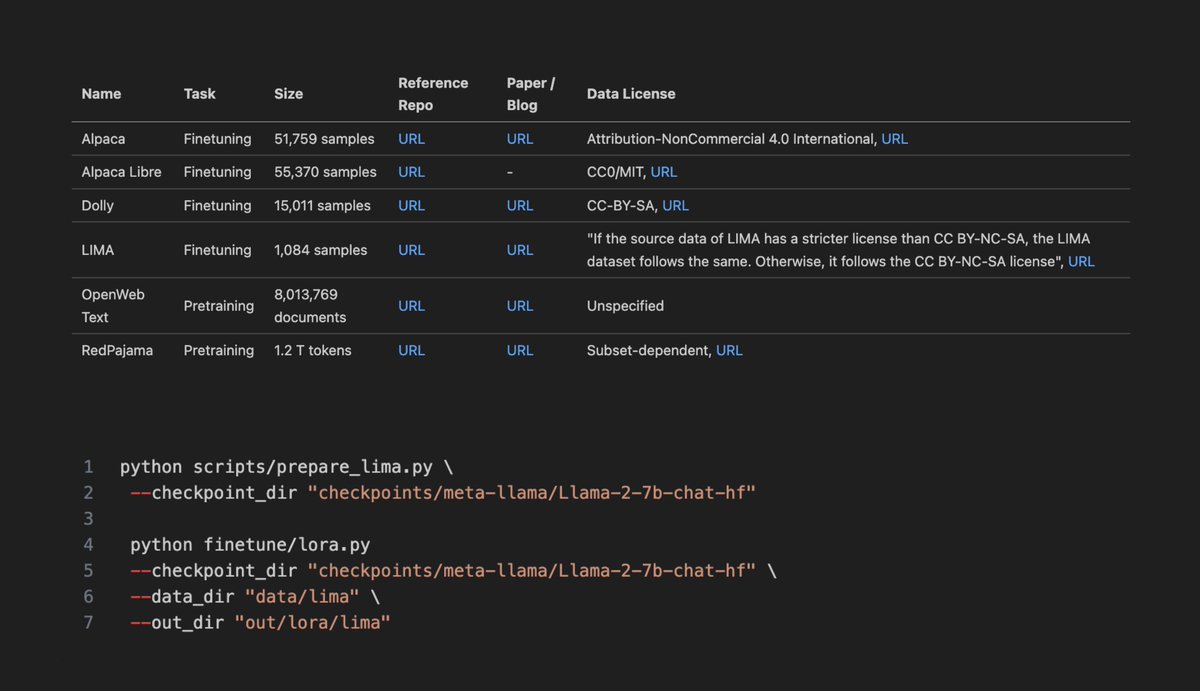Image resolution: width=1200 pixels, height=691 pixels.
Task: Open Dolly Paper / Blog URL link
Action: [x=520, y=205]
